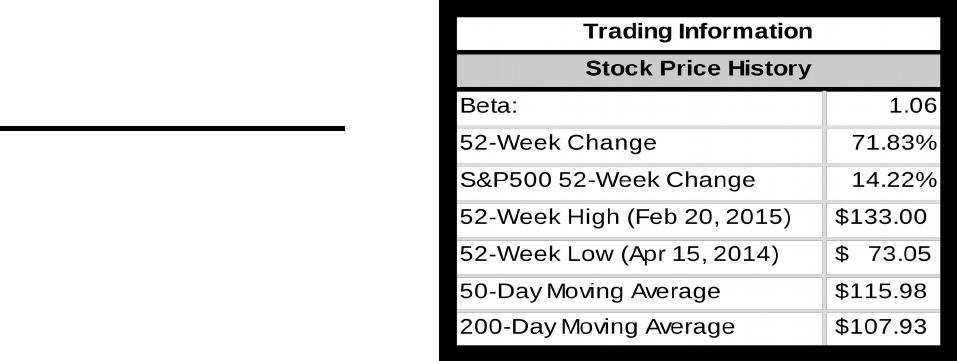Image resolution: width=957 pixels, height=361 pixels.
Task: Select the 14.22% value cell
Action: (x=883, y=182)
